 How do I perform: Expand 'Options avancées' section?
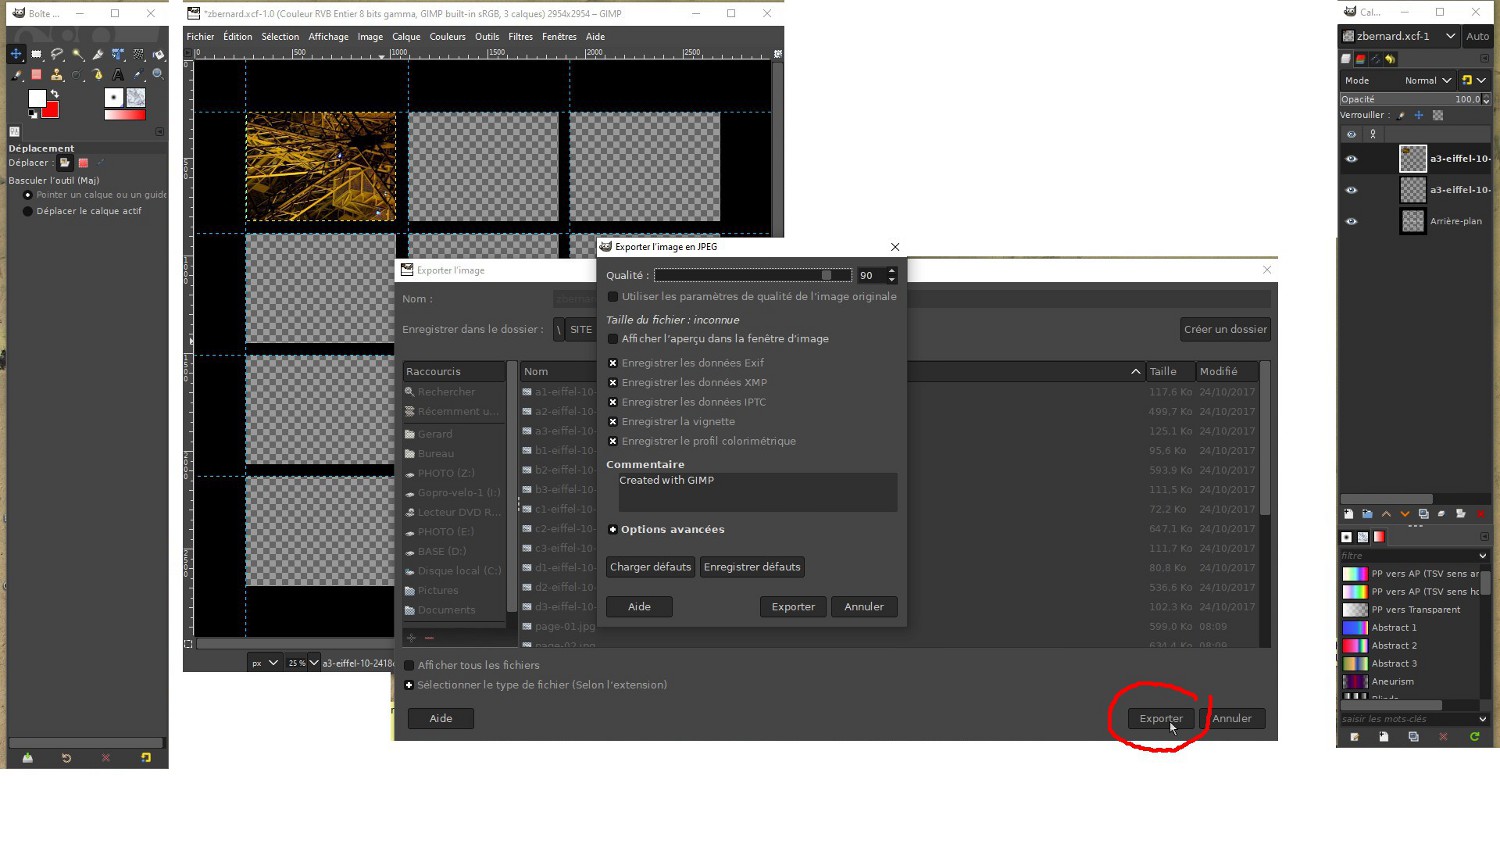613,530
